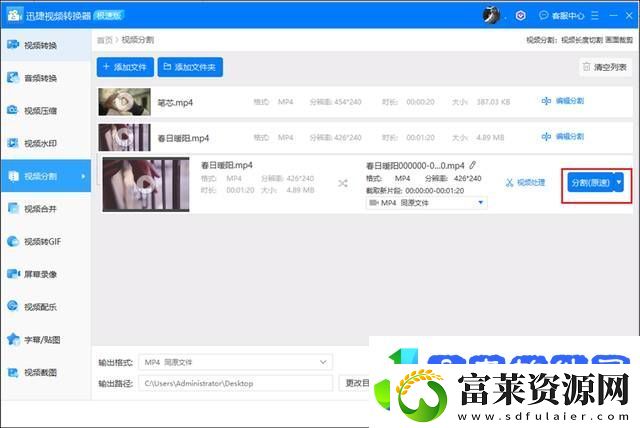The image size is (640, 428).
Task: Play the small 春日暖阳.mp4 thumbnail
Action: tap(124, 137)
